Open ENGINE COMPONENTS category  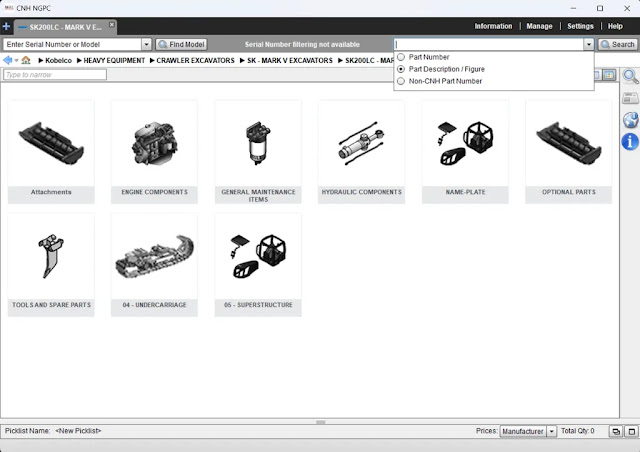[154, 152]
